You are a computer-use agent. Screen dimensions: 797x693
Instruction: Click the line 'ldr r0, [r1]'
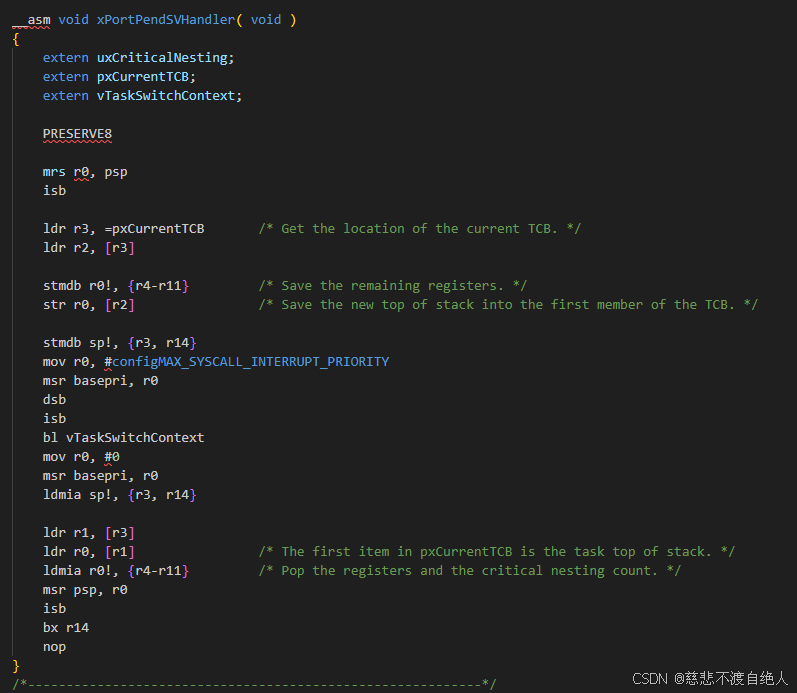[x=89, y=552]
